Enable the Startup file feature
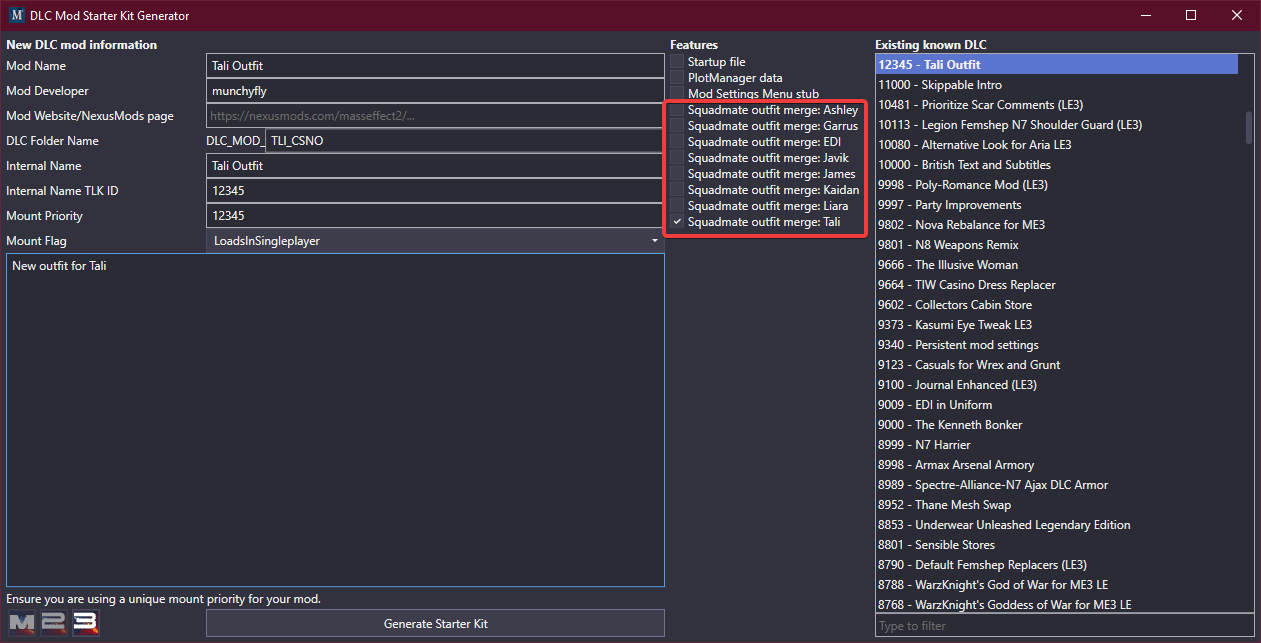Image resolution: width=1261 pixels, height=643 pixels. click(677, 62)
